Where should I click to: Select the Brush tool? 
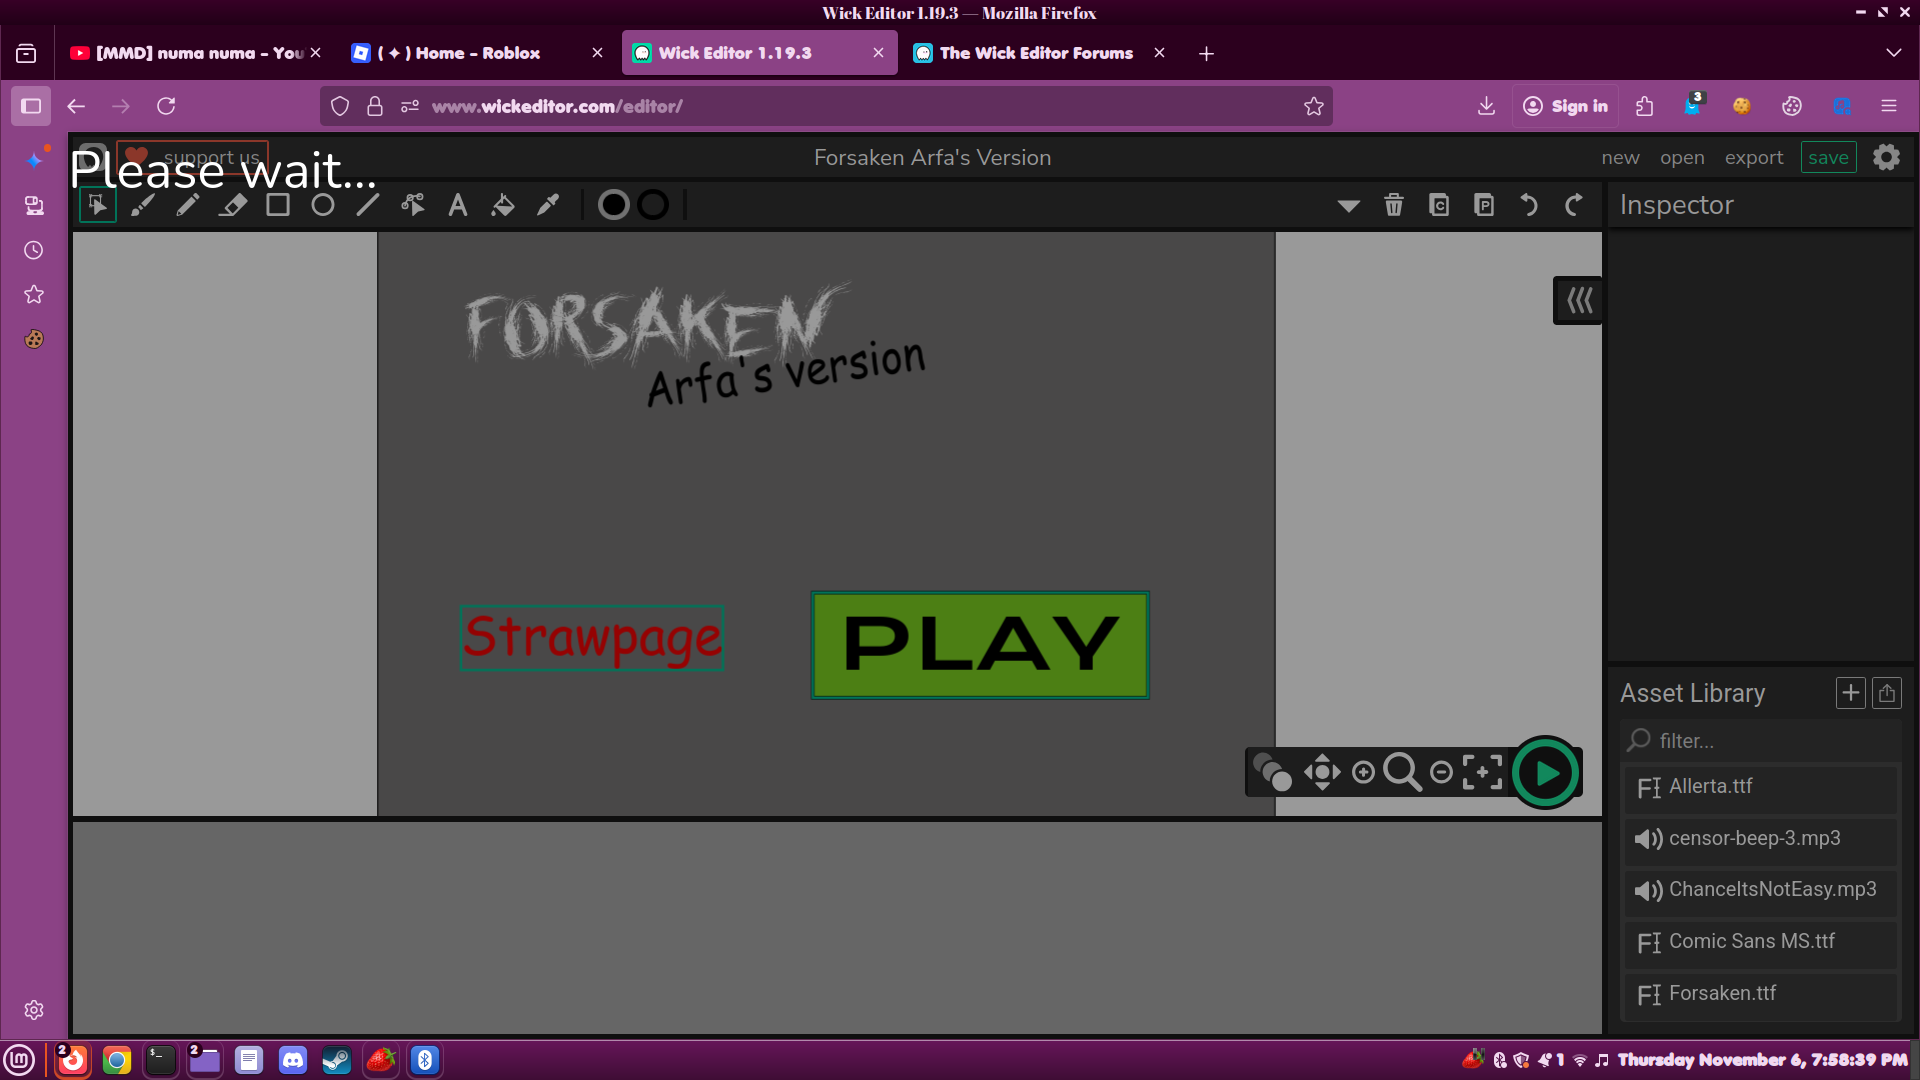[143, 205]
